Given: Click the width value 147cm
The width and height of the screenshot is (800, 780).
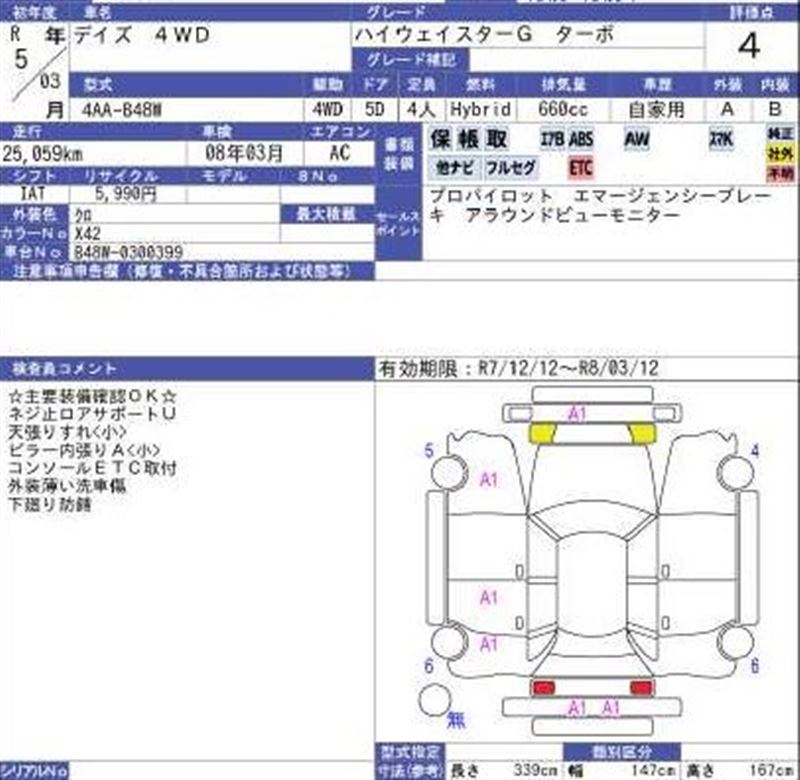Looking at the screenshot, I should [654, 770].
